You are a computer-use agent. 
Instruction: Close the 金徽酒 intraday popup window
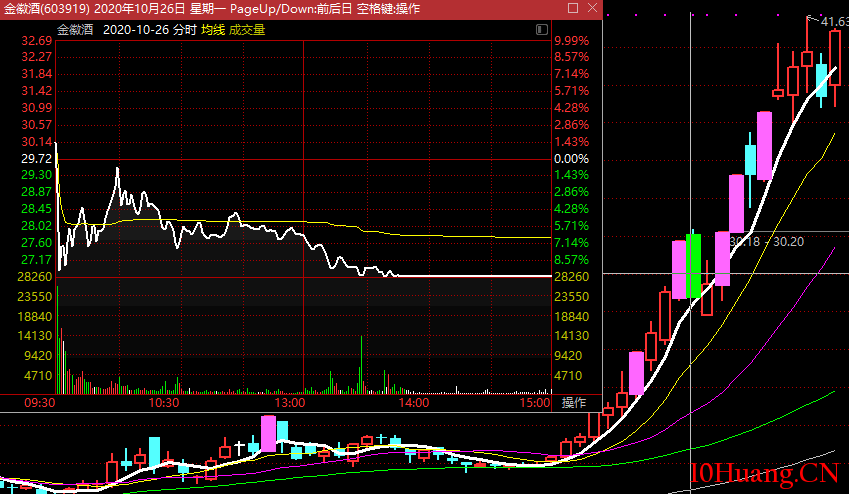[x=591, y=10]
